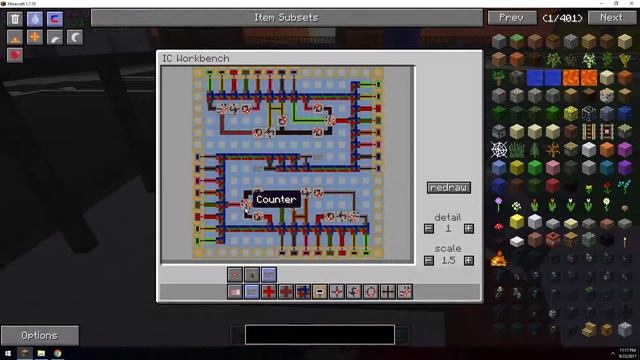Click the NEI trash can delete-mode icon
The width and height of the screenshot is (640, 360).
point(15,19)
